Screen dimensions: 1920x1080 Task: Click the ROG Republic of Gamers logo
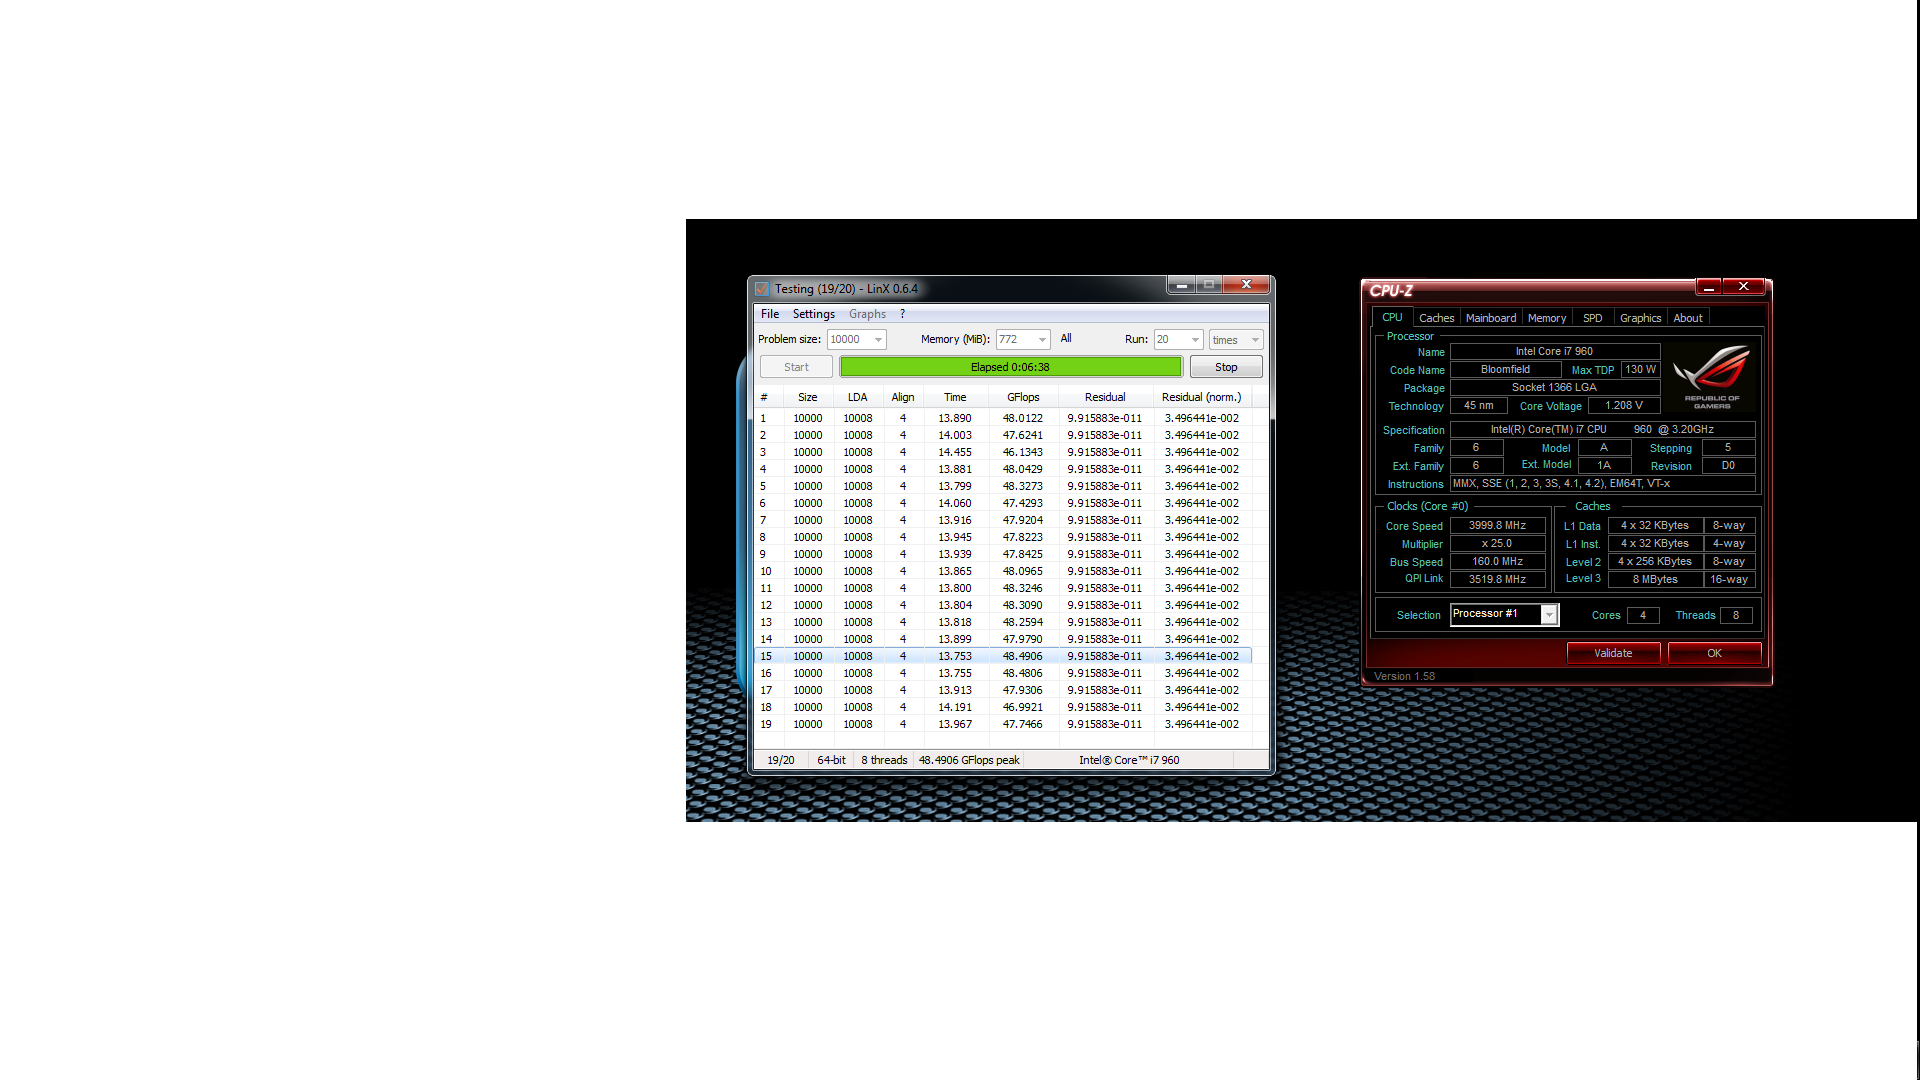[x=1711, y=376]
